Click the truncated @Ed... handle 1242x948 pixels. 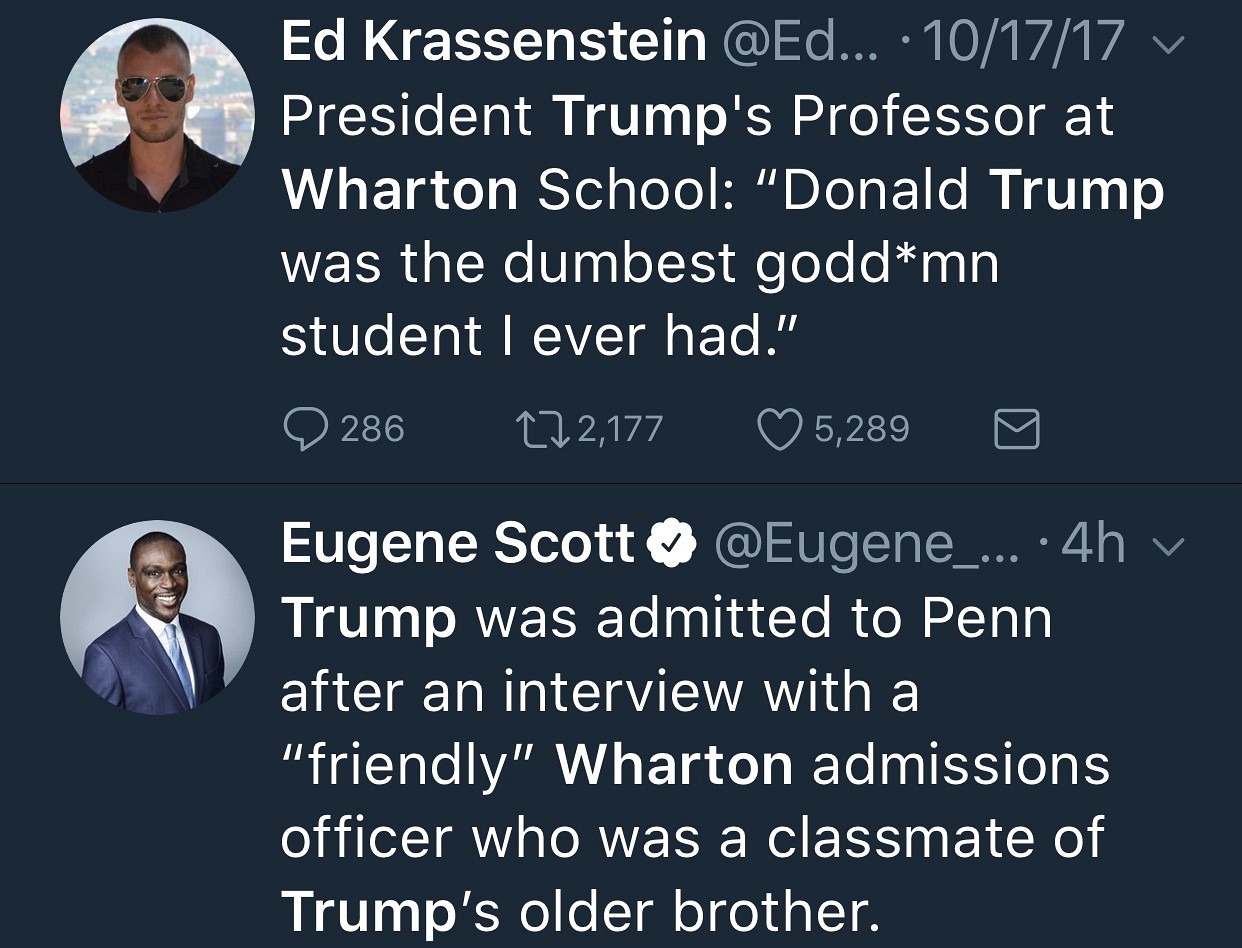(800, 42)
